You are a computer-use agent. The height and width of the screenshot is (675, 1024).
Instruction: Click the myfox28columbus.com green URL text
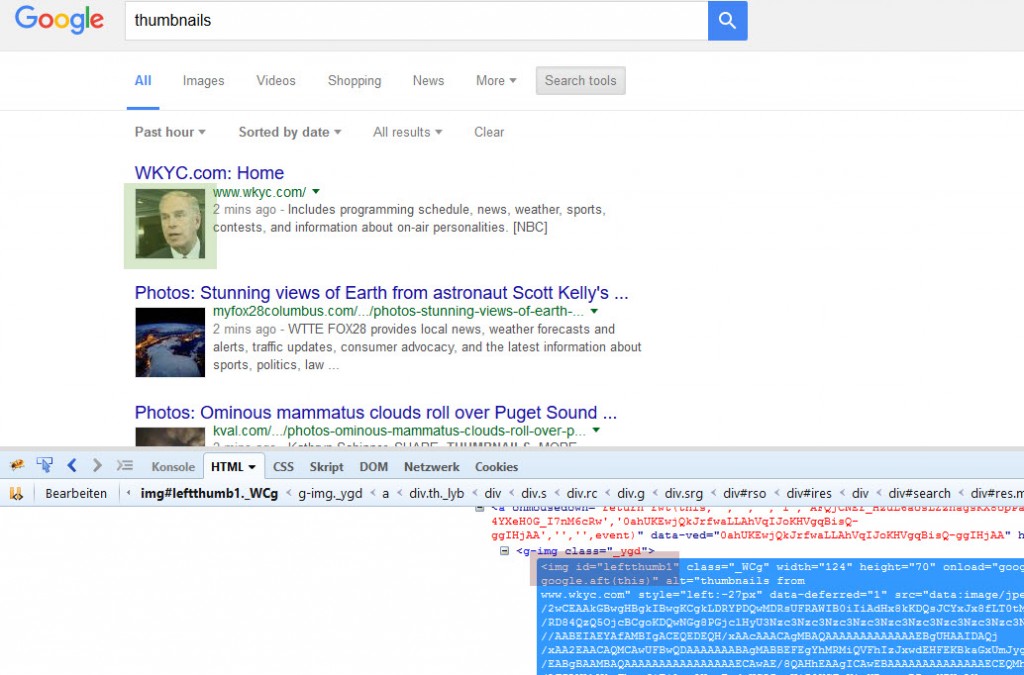[x=398, y=311]
